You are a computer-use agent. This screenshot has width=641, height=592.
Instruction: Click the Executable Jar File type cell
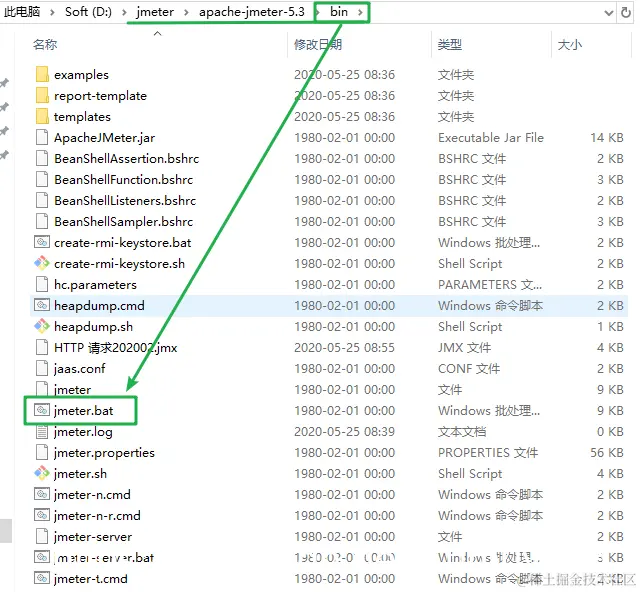pyautogui.click(x=491, y=138)
